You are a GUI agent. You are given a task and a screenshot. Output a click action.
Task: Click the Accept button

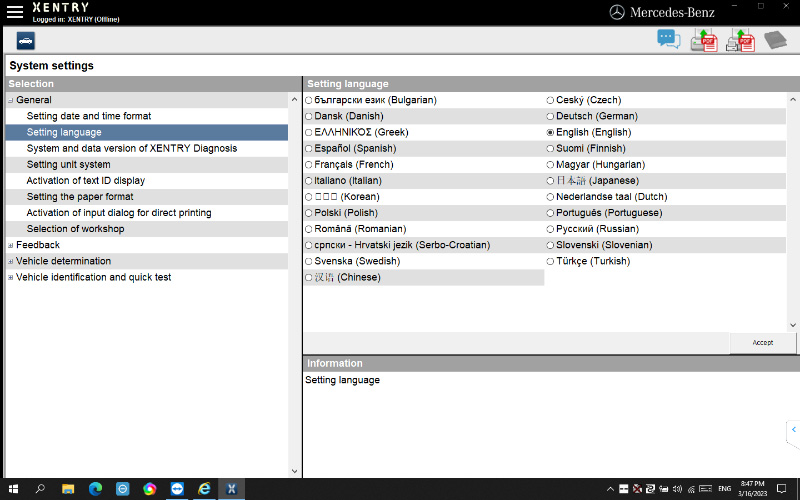pyautogui.click(x=763, y=343)
